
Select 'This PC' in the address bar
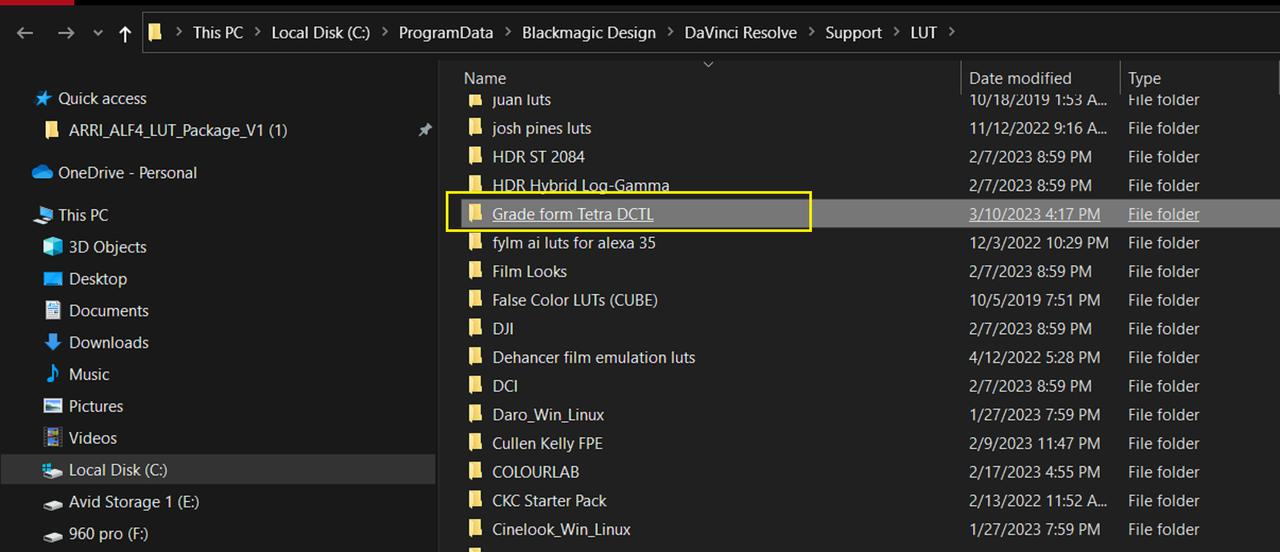pyautogui.click(x=218, y=33)
